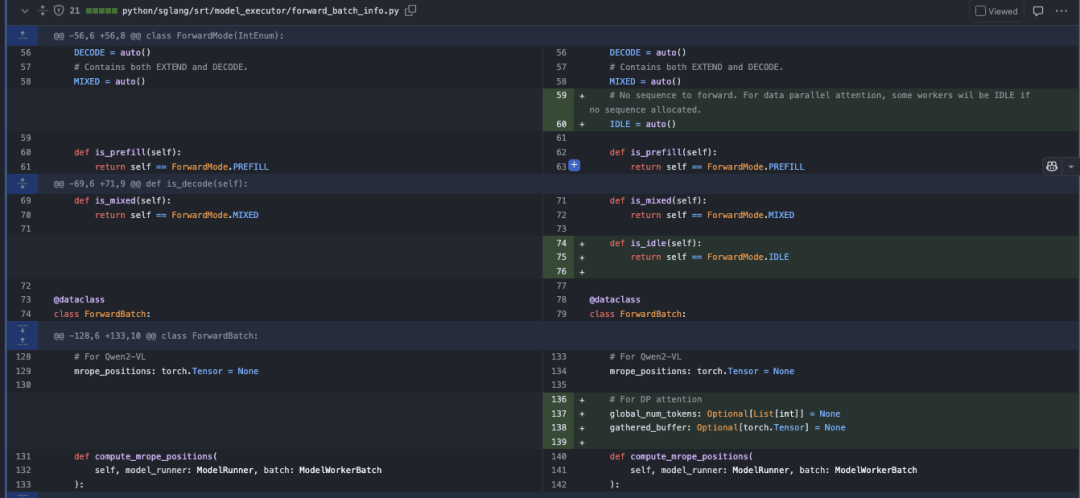Click line number 137 on the right side

coord(561,413)
